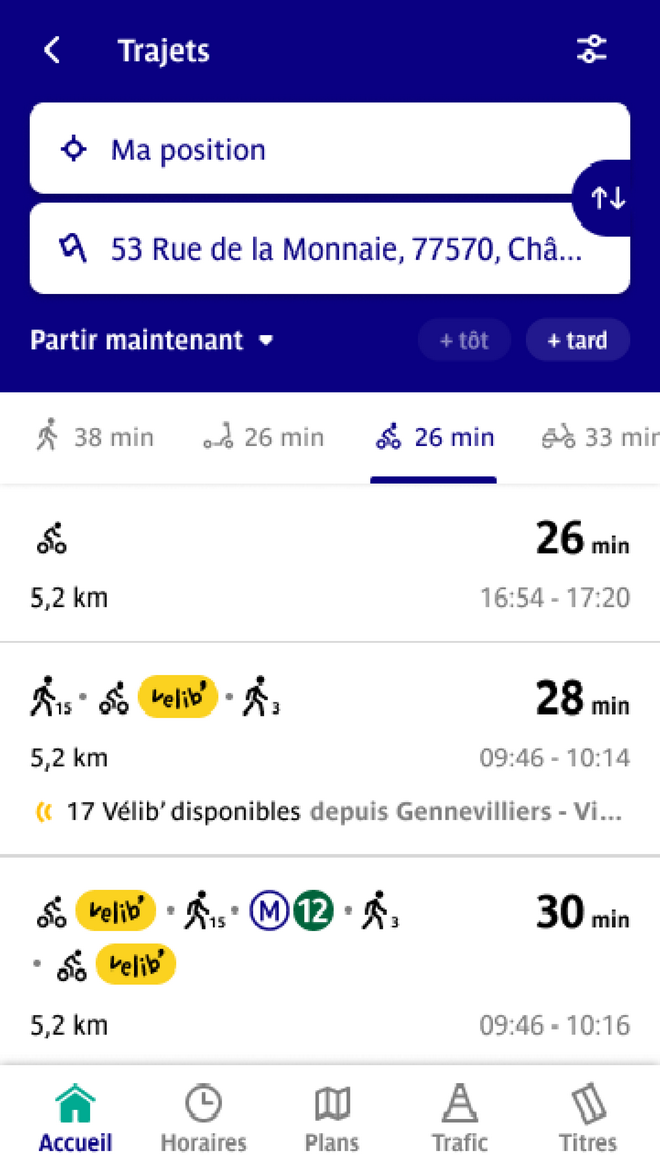Tap the location crosshair icon beside Ma position
Screen dimensions: 660x1173
[x=74, y=150]
